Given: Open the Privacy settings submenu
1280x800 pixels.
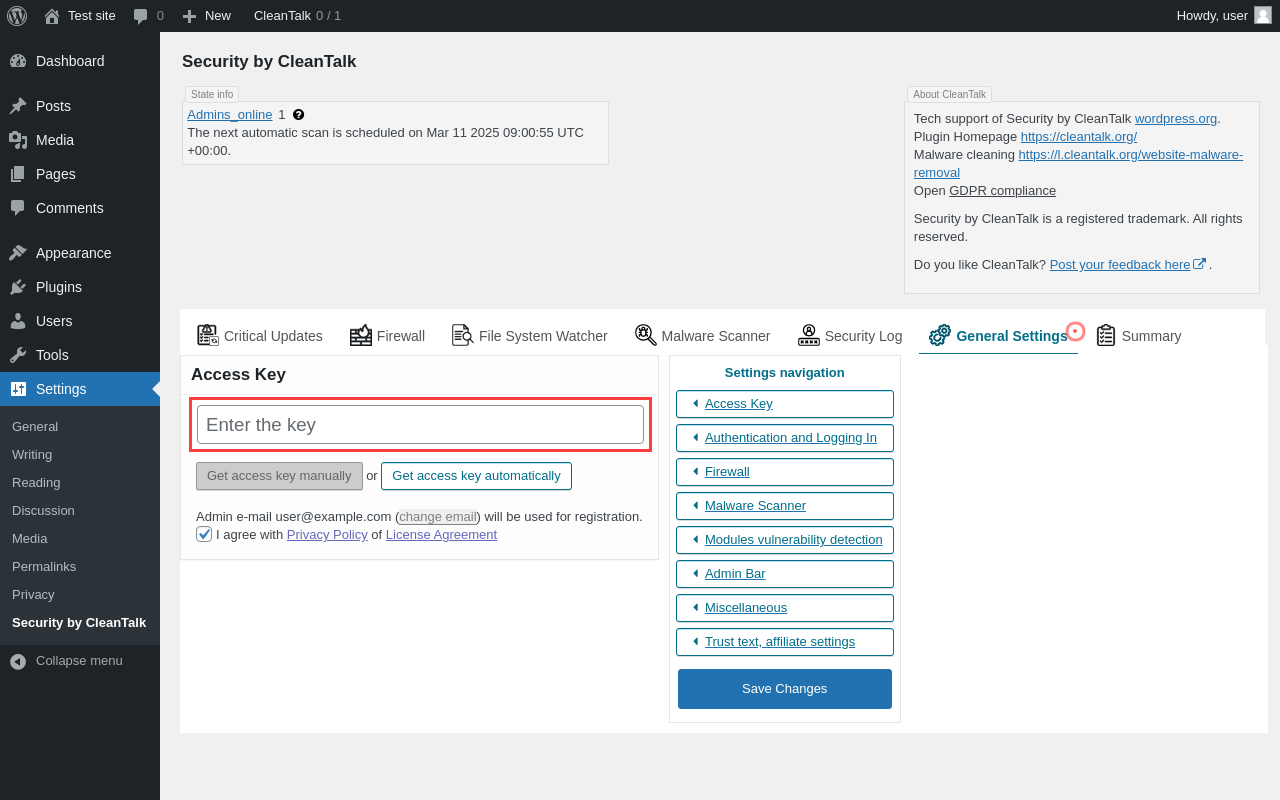Looking at the screenshot, I should (33, 594).
